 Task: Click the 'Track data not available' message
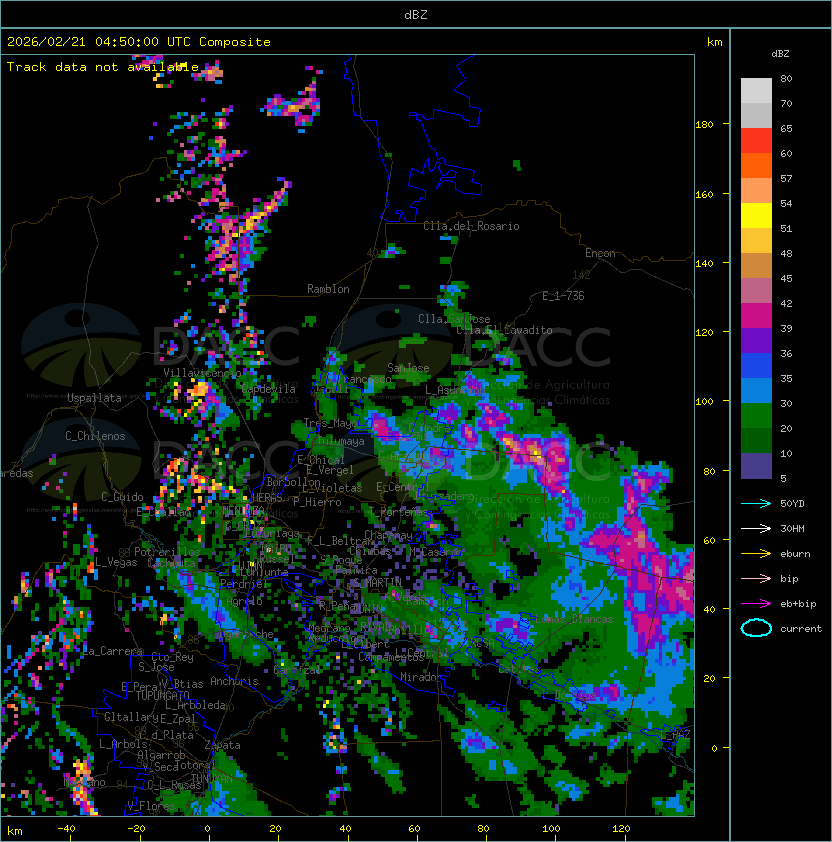click(x=103, y=67)
